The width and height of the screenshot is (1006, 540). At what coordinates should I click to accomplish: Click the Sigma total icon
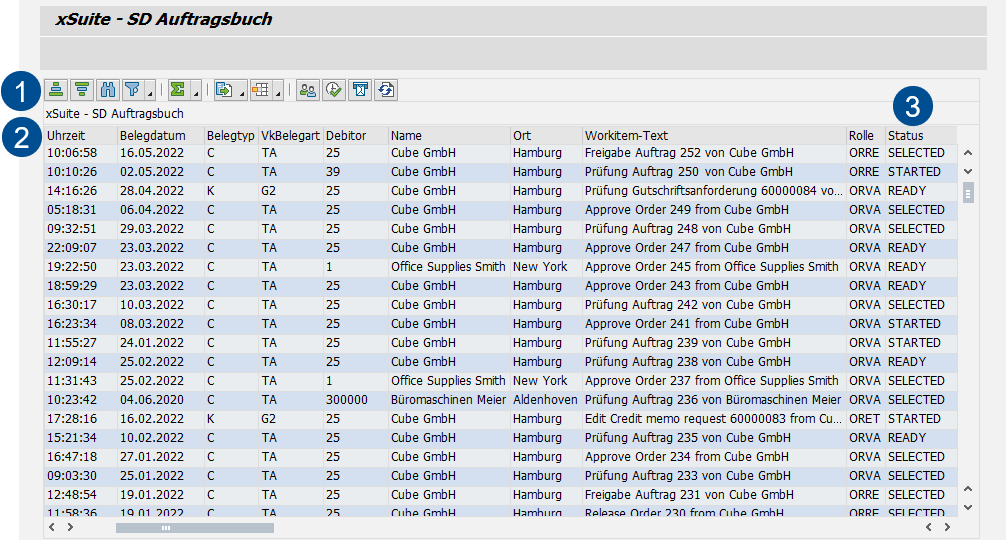point(179,90)
